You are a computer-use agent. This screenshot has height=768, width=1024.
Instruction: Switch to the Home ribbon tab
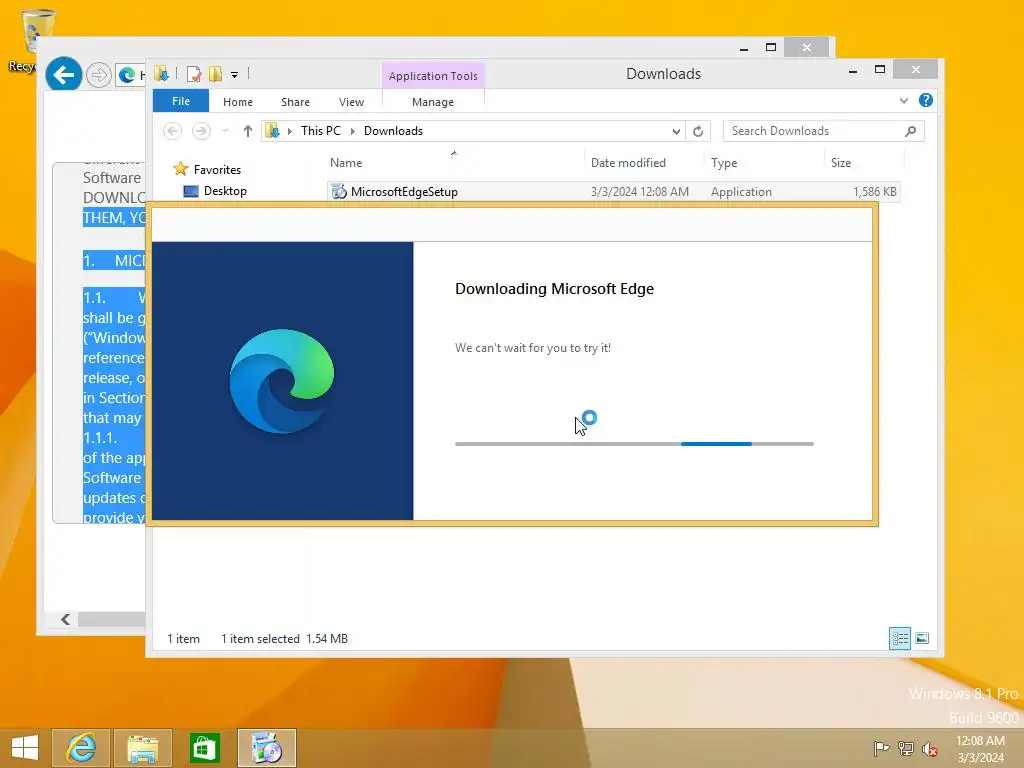pos(238,102)
